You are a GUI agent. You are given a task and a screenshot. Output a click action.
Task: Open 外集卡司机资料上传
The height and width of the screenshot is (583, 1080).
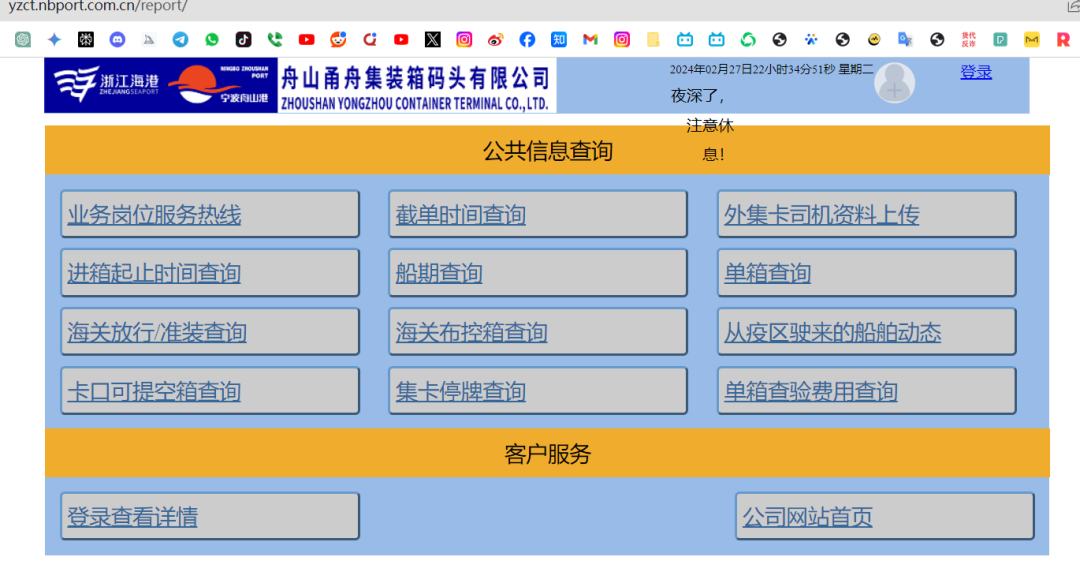820,213
